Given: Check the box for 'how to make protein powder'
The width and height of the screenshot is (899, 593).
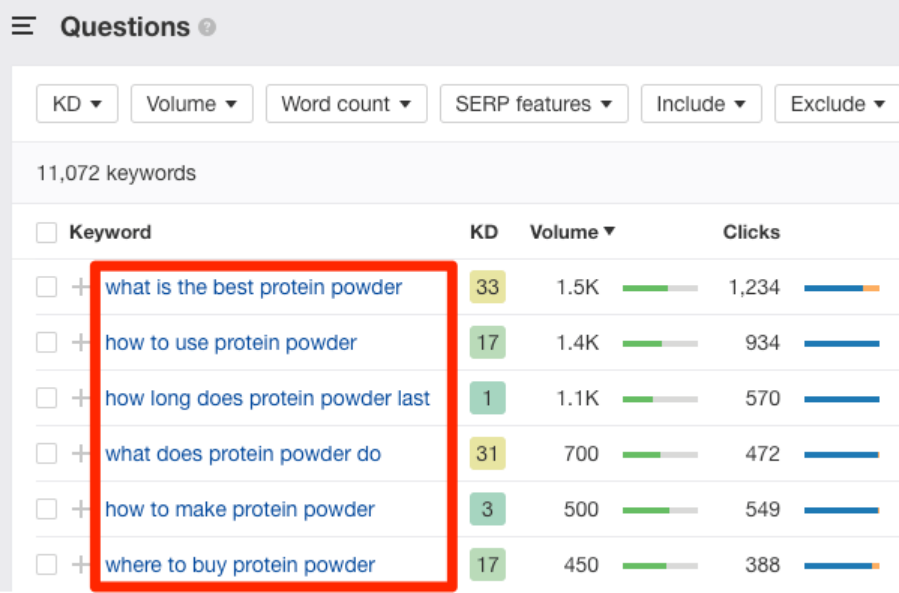Looking at the screenshot, I should tap(46, 509).
